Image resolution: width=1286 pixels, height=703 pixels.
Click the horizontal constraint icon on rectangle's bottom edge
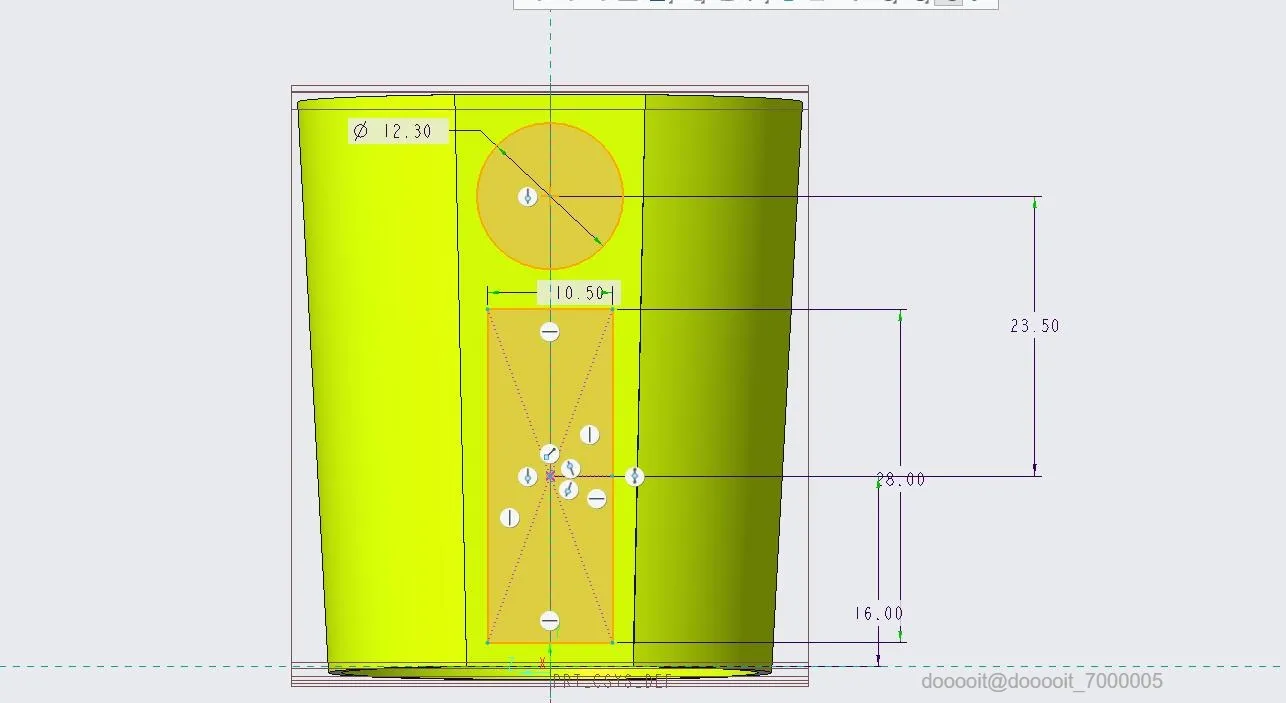(549, 621)
